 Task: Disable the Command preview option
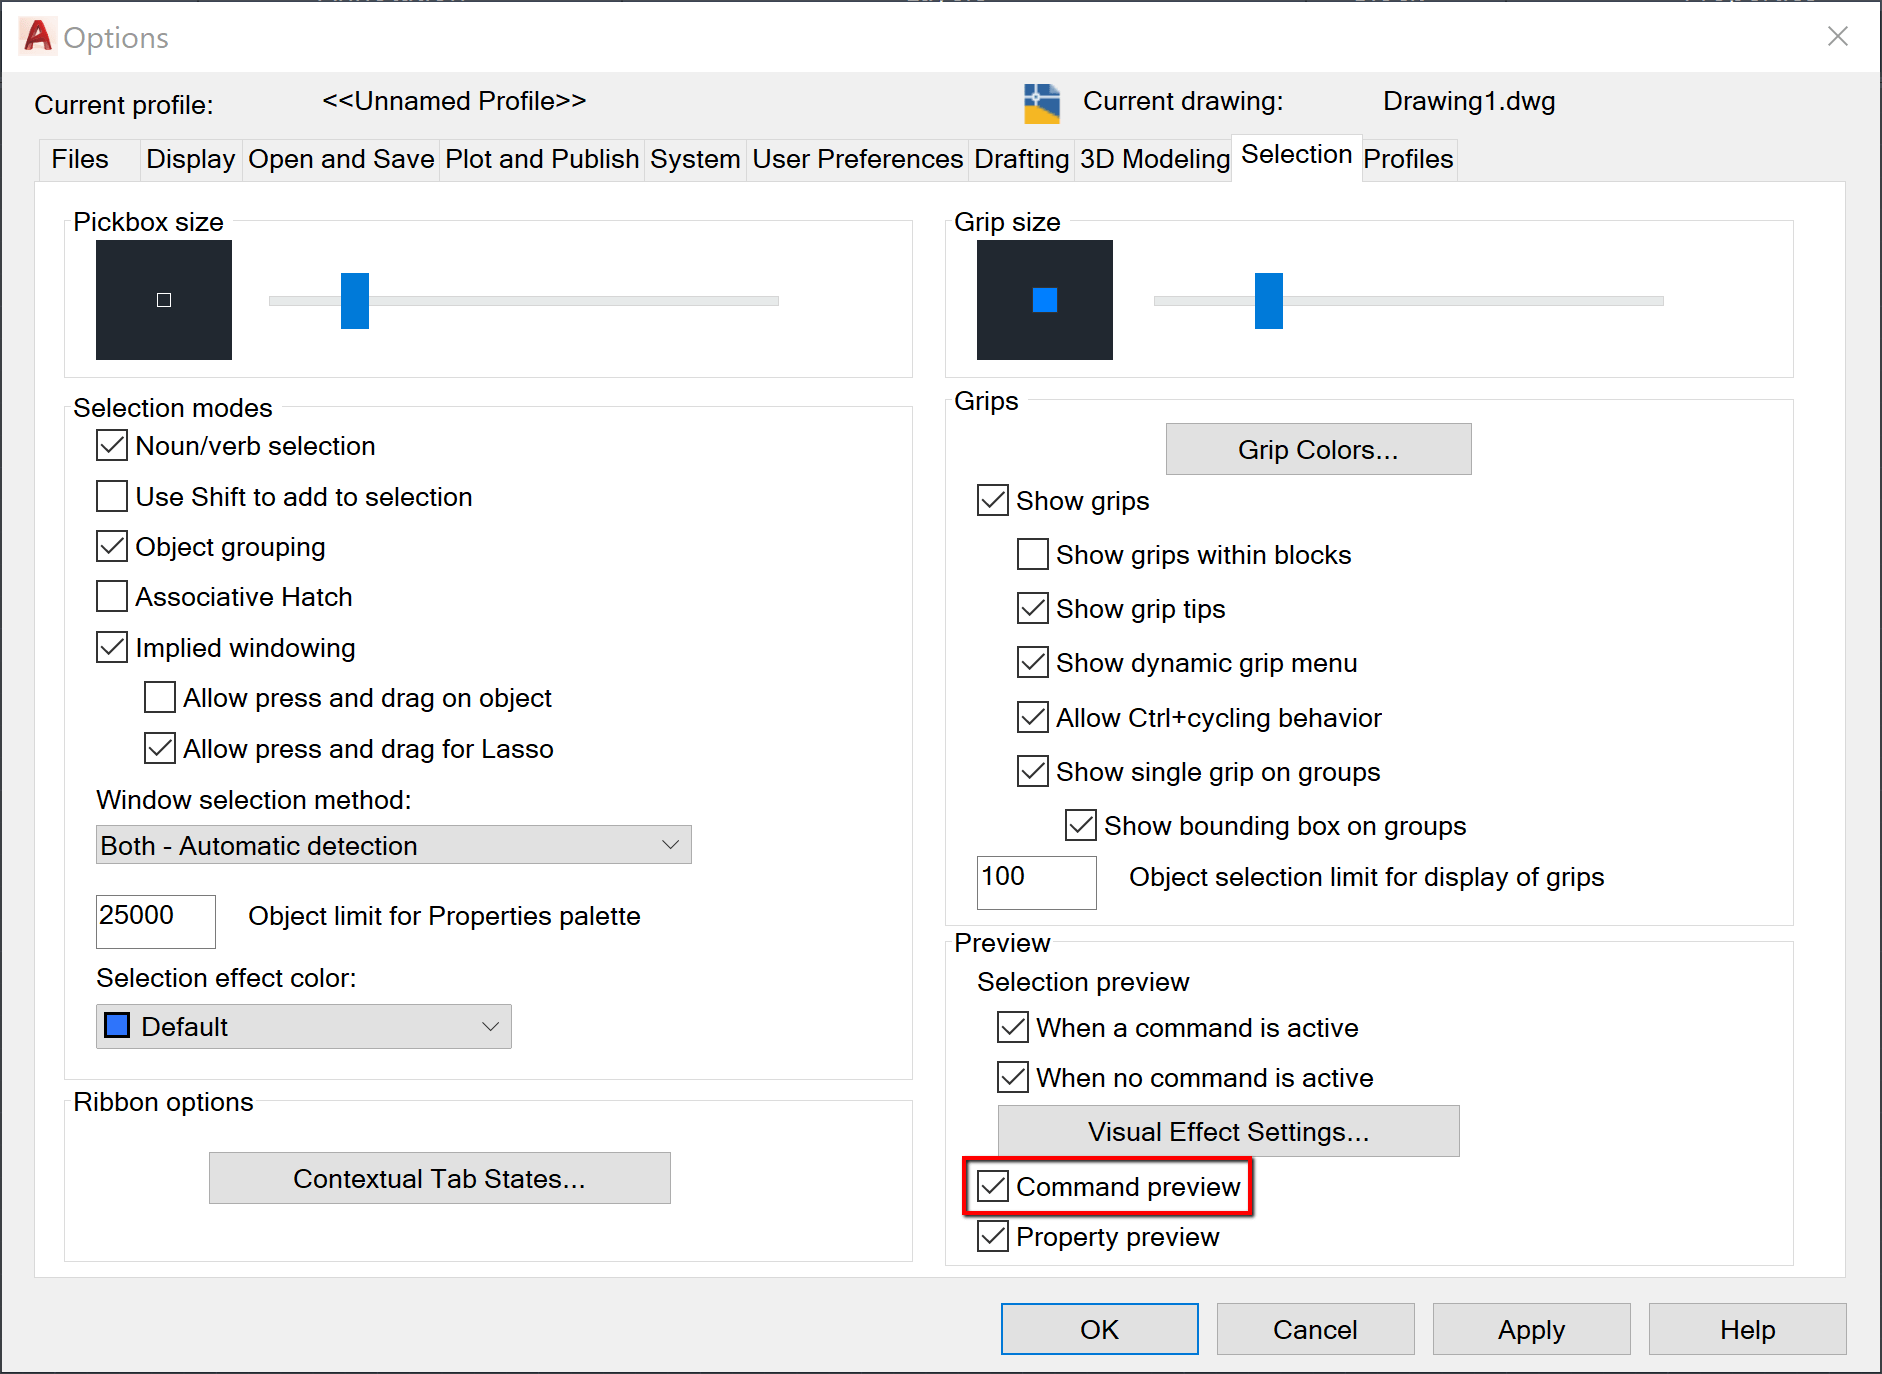pyautogui.click(x=993, y=1187)
